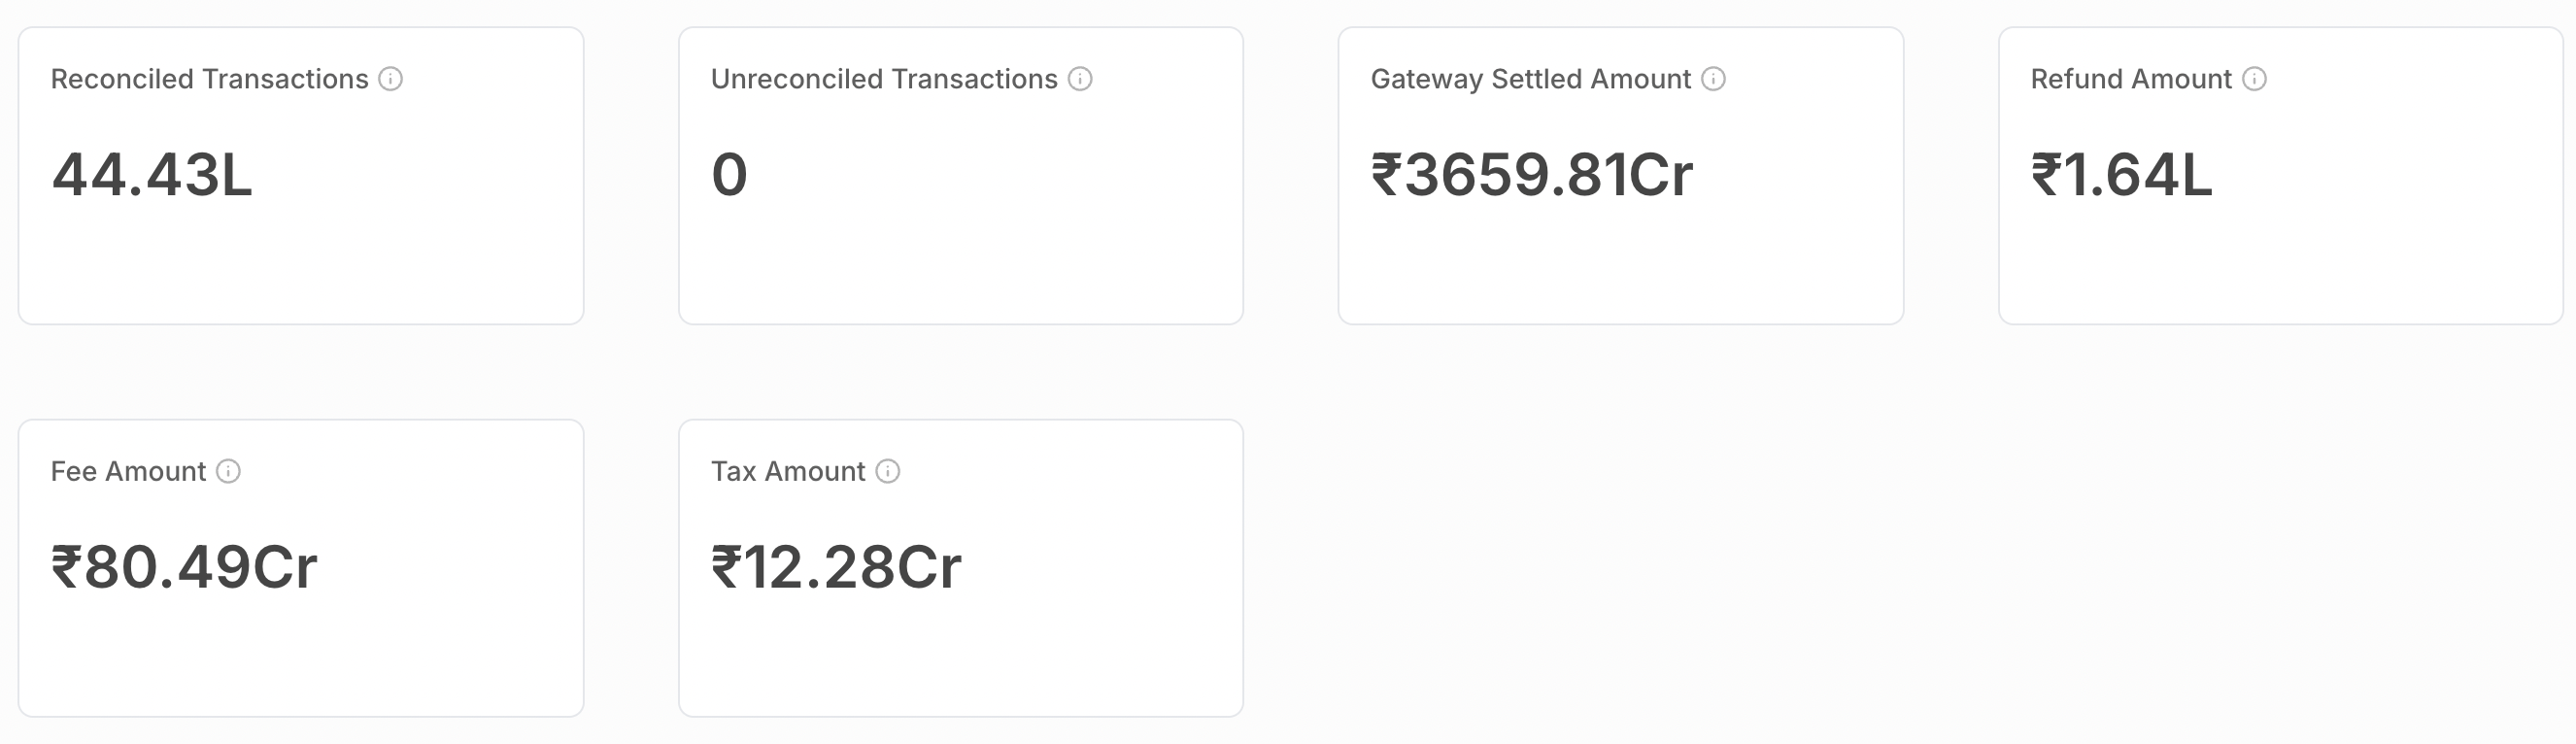Click the Unreconciled Transactions info icon
The height and width of the screenshot is (744, 2576).
coord(1080,79)
